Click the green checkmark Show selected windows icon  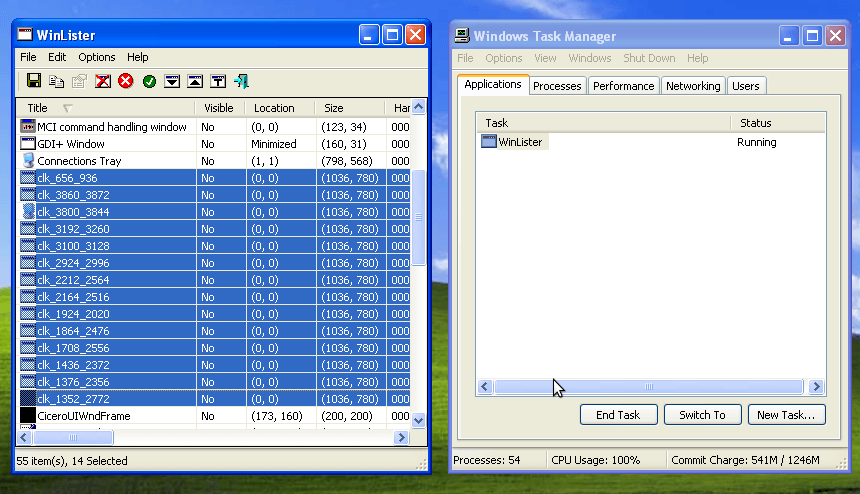tap(149, 81)
